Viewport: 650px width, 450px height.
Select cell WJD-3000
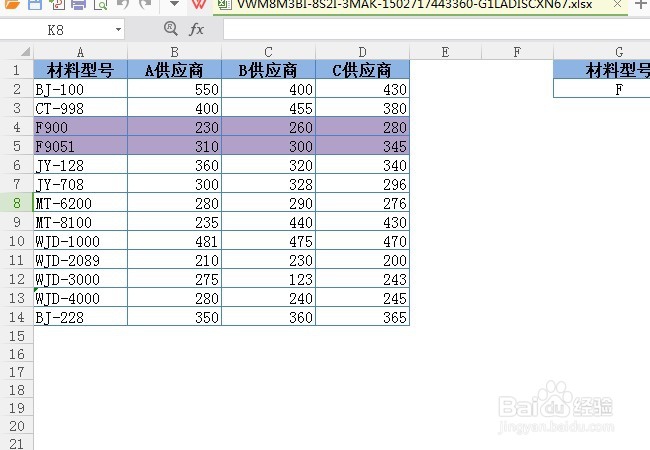(x=80, y=279)
